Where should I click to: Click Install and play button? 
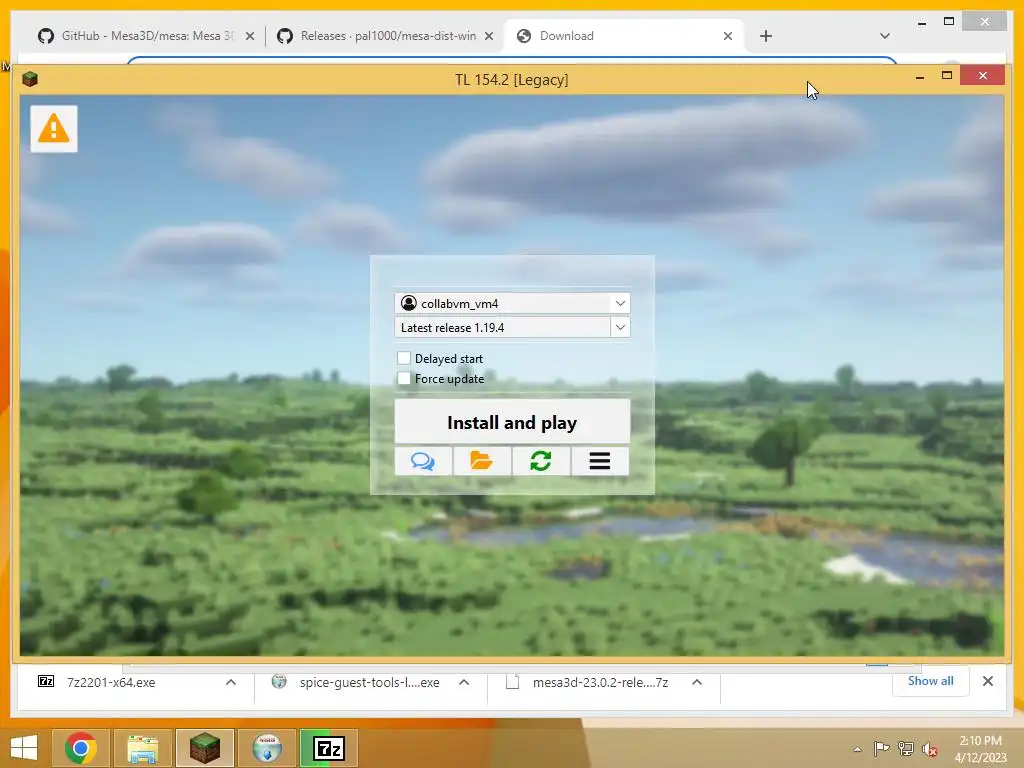tap(513, 422)
